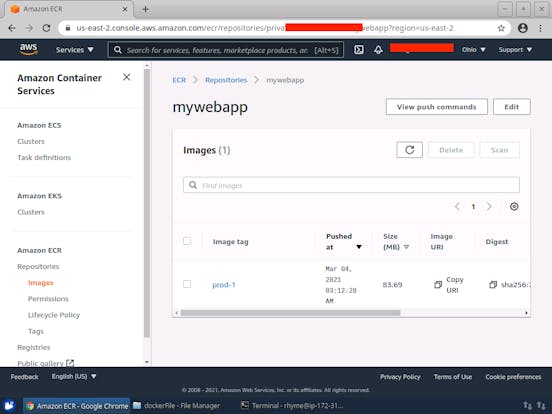The image size is (552, 414).
Task: Click the browser back arrow
Action: tap(12, 28)
